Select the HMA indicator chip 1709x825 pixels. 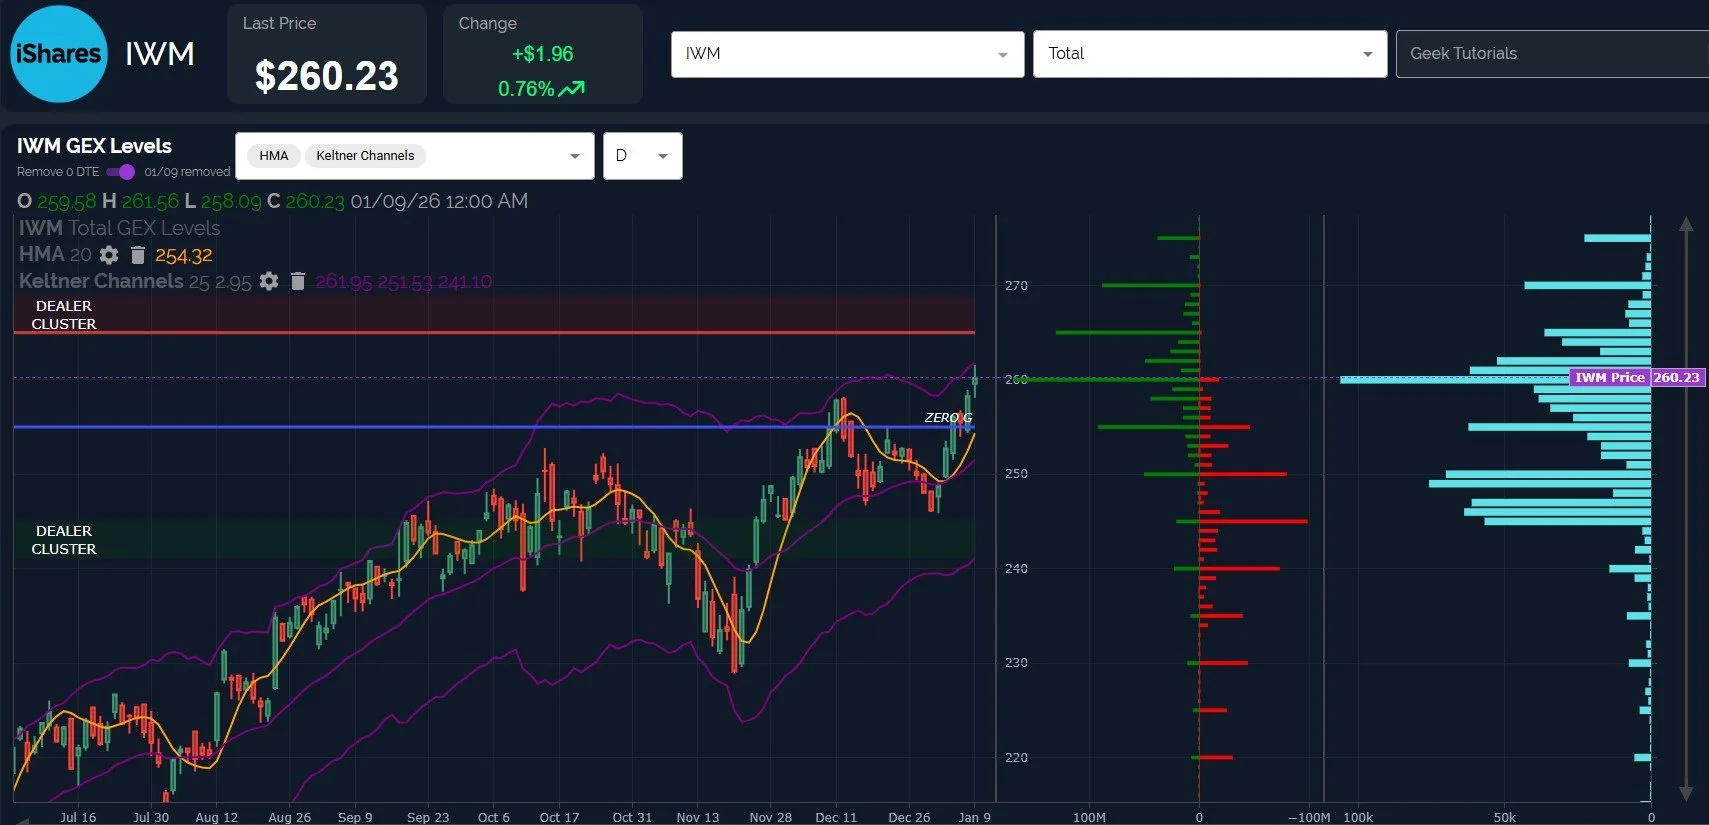[274, 156]
